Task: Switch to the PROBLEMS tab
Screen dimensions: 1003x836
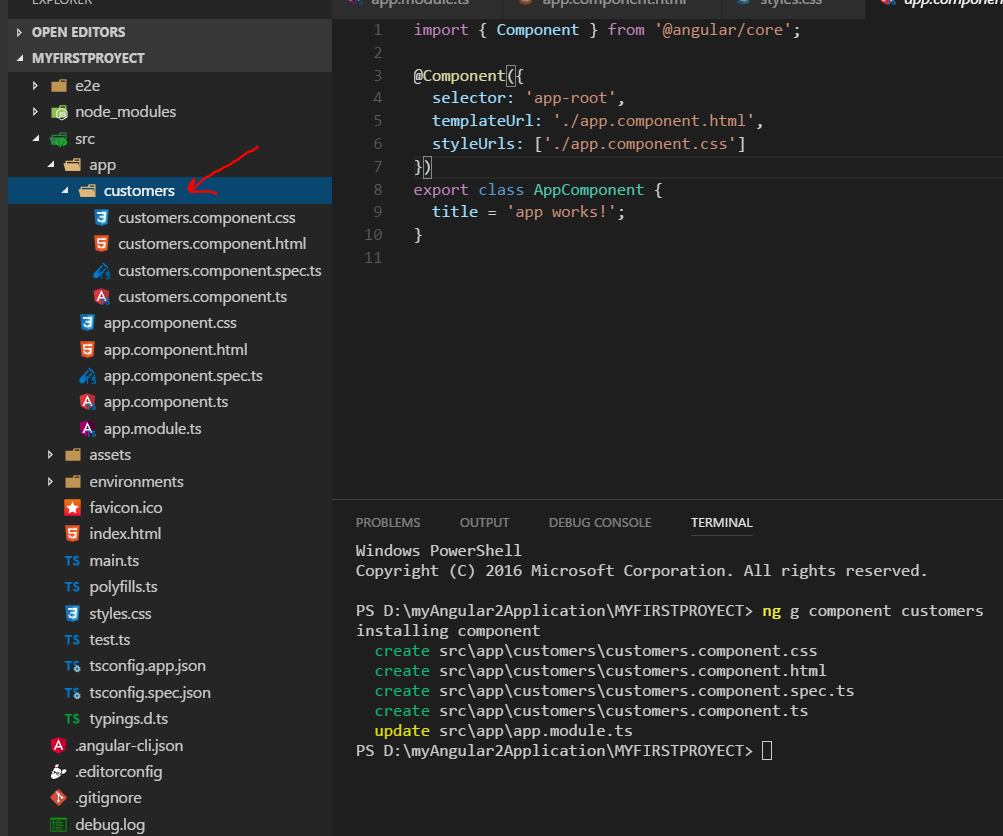Action: pyautogui.click(x=387, y=522)
